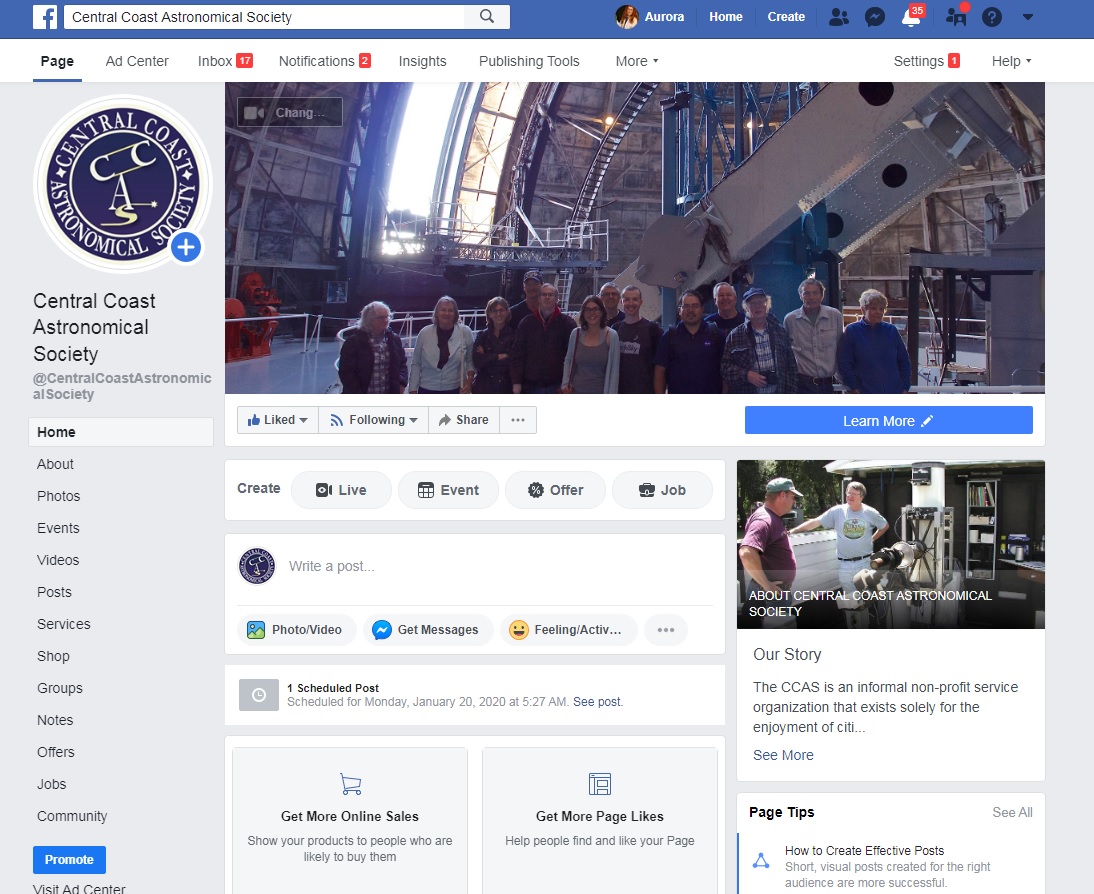
Task: Click the About Central Coast Astronomical Society image
Action: pos(891,544)
